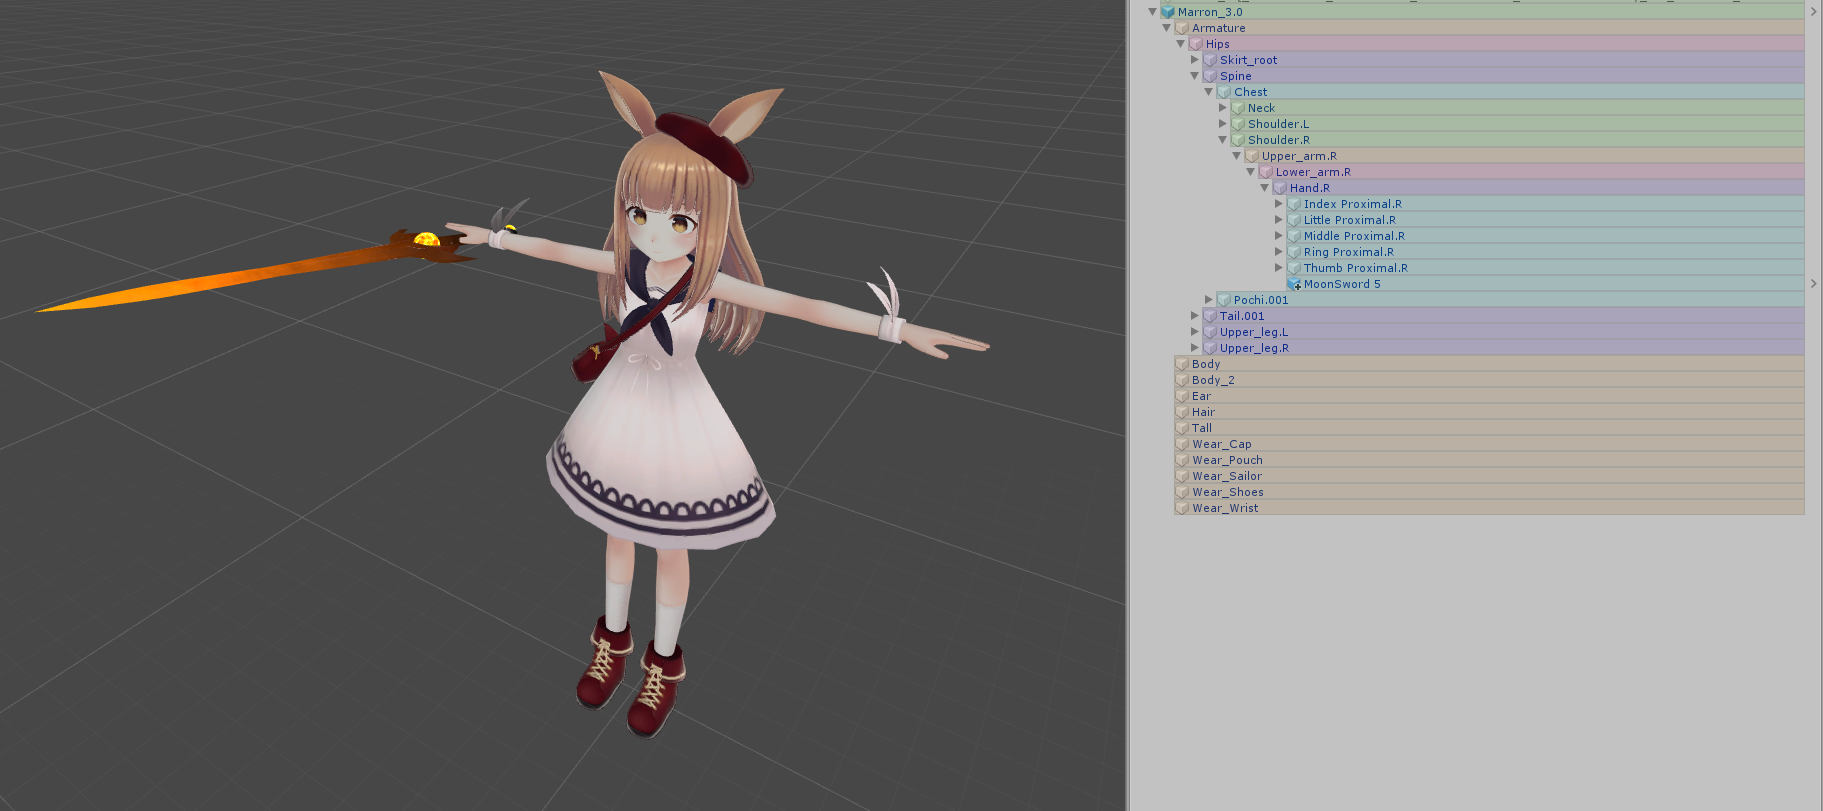The image size is (1823, 811).
Task: Select the Index Proximal.R row label
Action: [1353, 204]
